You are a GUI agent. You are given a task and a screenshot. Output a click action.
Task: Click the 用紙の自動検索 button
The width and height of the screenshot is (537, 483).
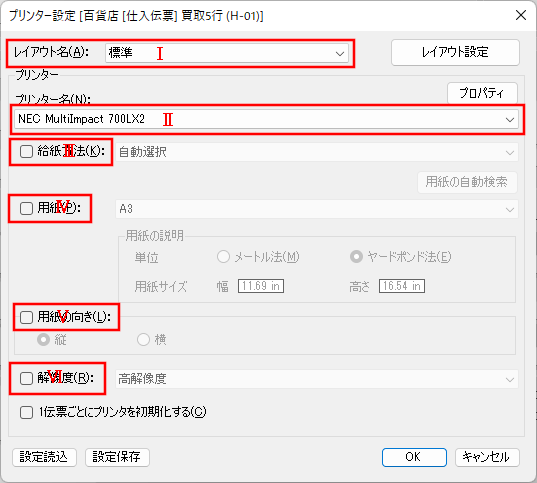coord(467,182)
